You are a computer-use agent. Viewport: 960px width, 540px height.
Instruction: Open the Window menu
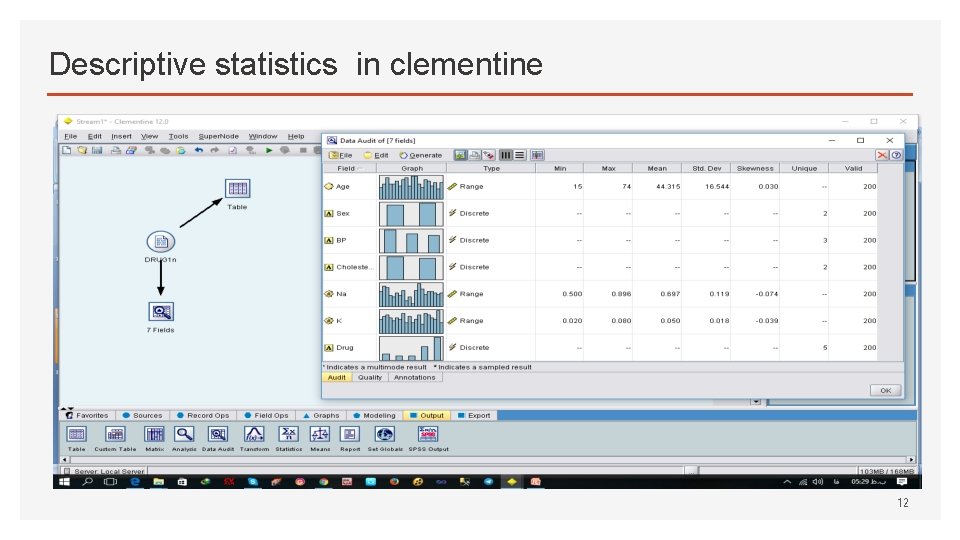click(x=263, y=136)
